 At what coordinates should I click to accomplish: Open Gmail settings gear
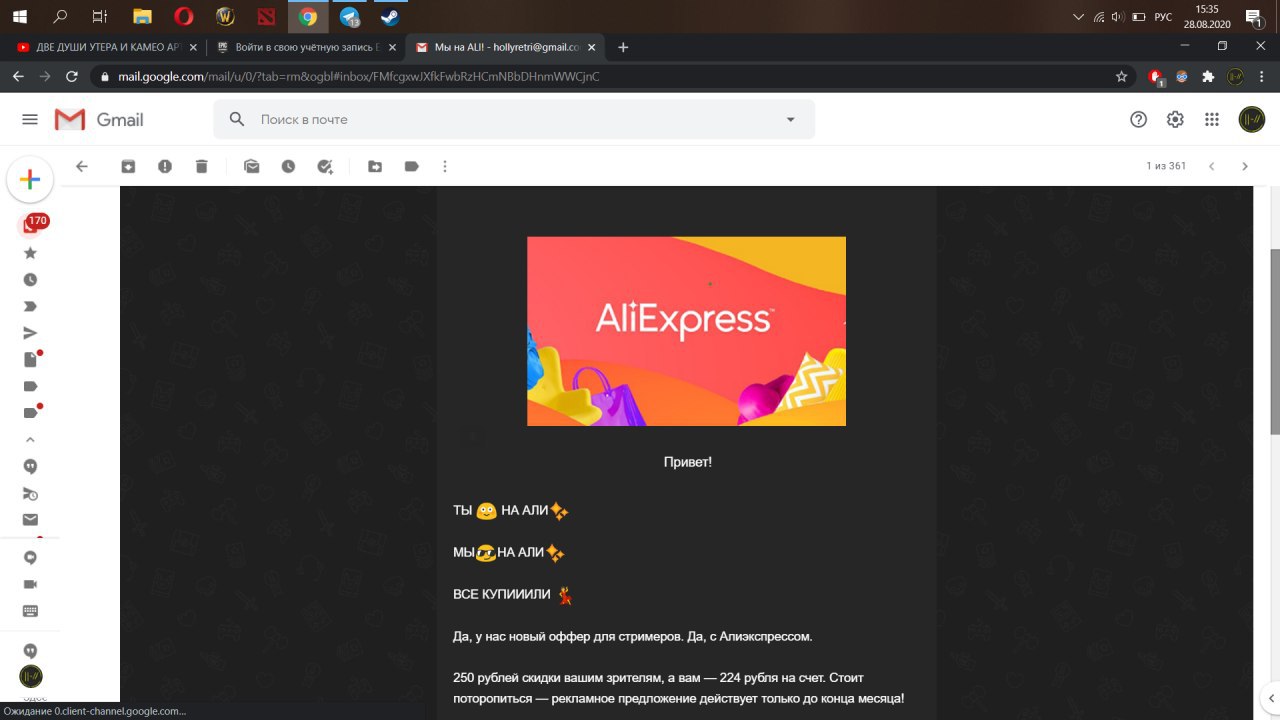[x=1175, y=119]
